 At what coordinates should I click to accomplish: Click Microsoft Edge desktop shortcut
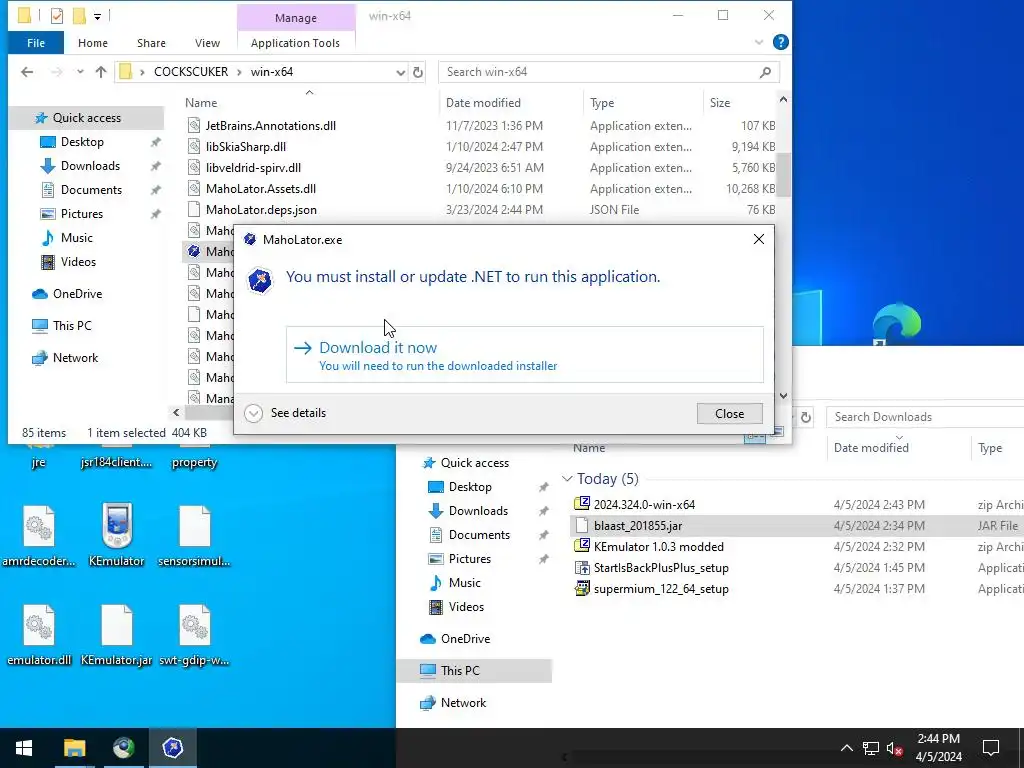coord(897,324)
